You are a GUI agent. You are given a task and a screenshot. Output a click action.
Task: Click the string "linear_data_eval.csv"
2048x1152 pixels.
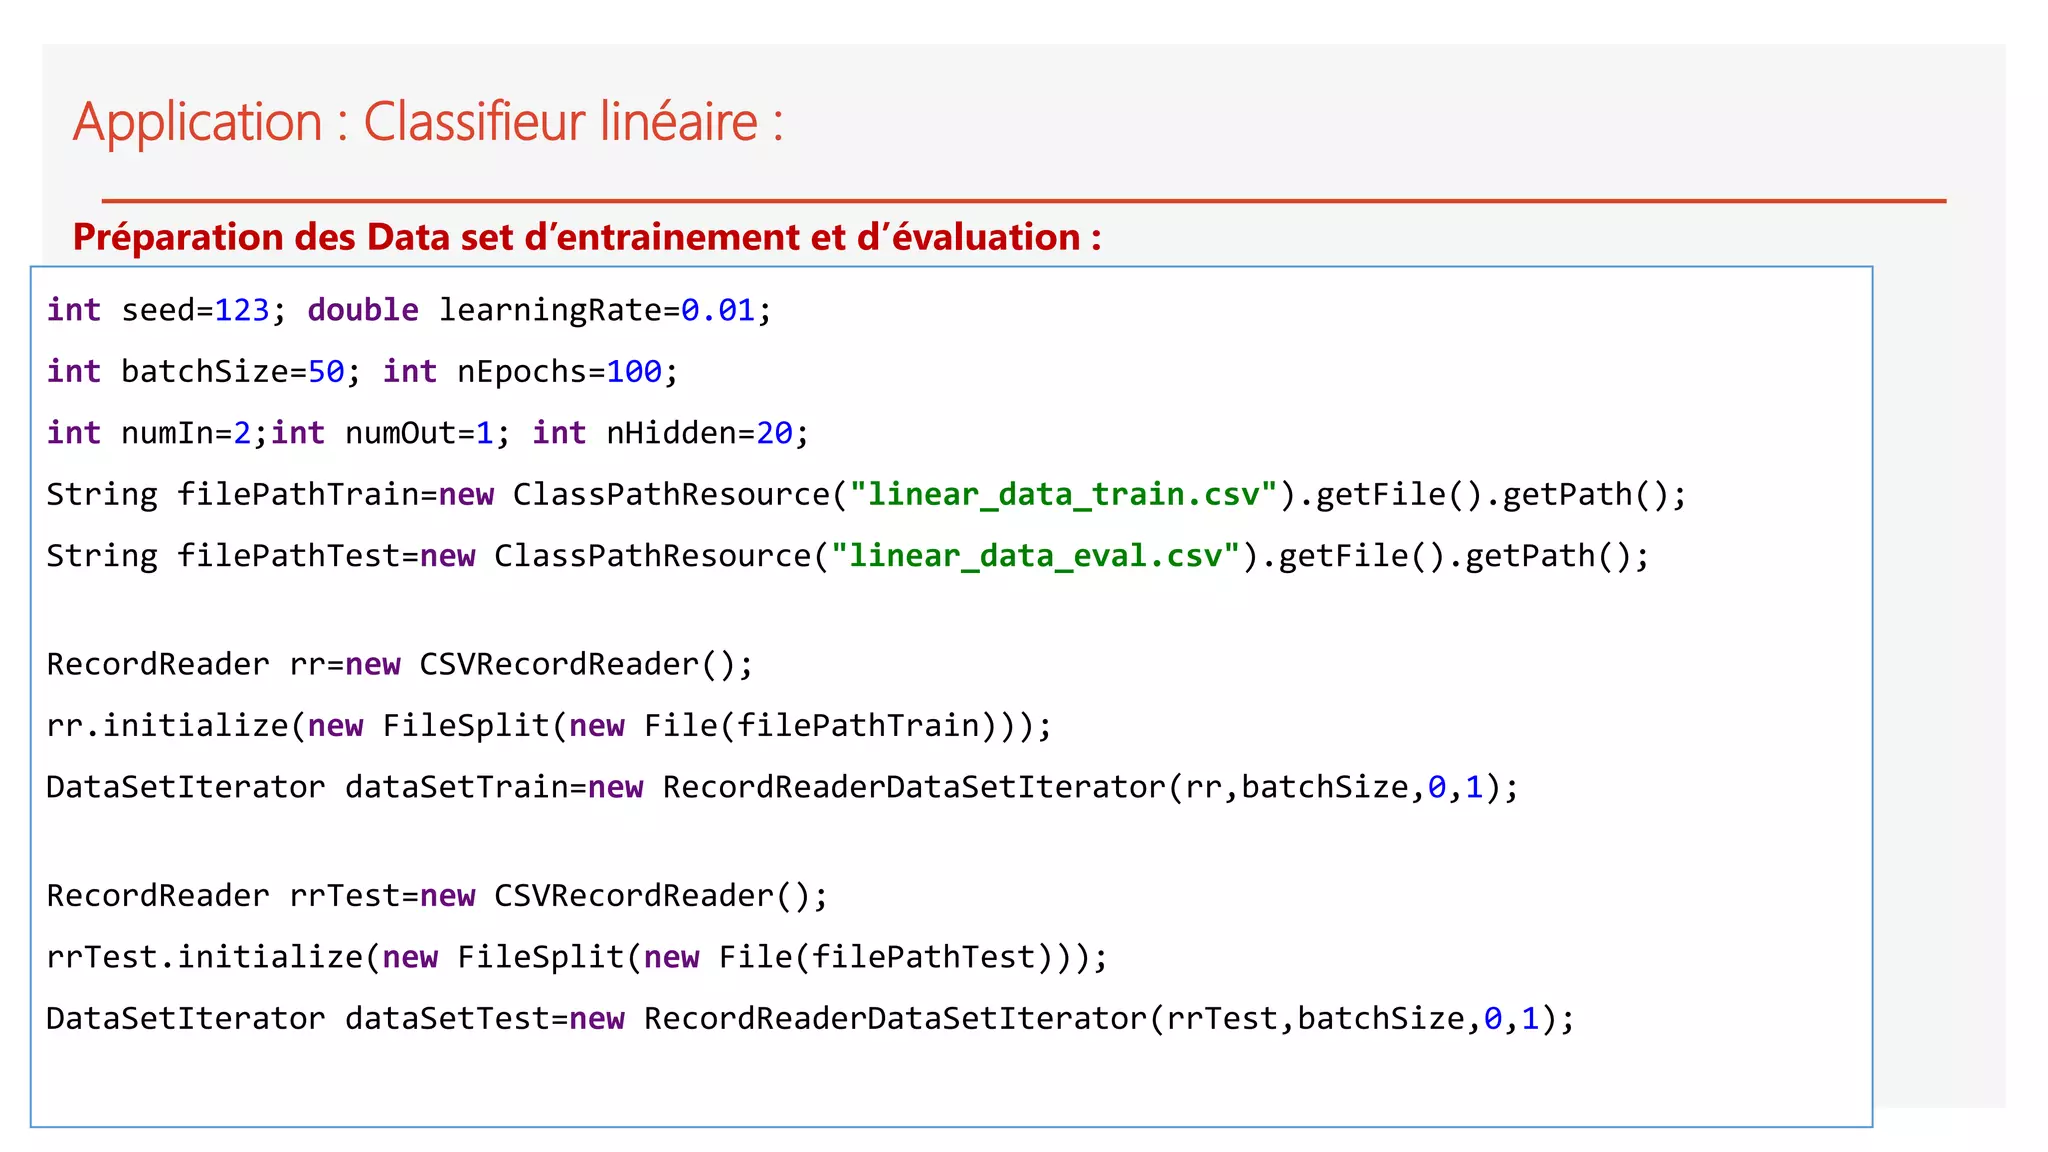[x=1036, y=556]
